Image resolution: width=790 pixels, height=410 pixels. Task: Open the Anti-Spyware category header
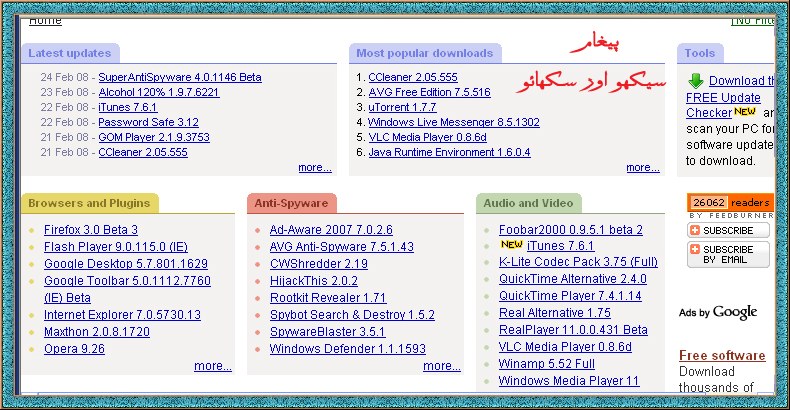coord(291,203)
